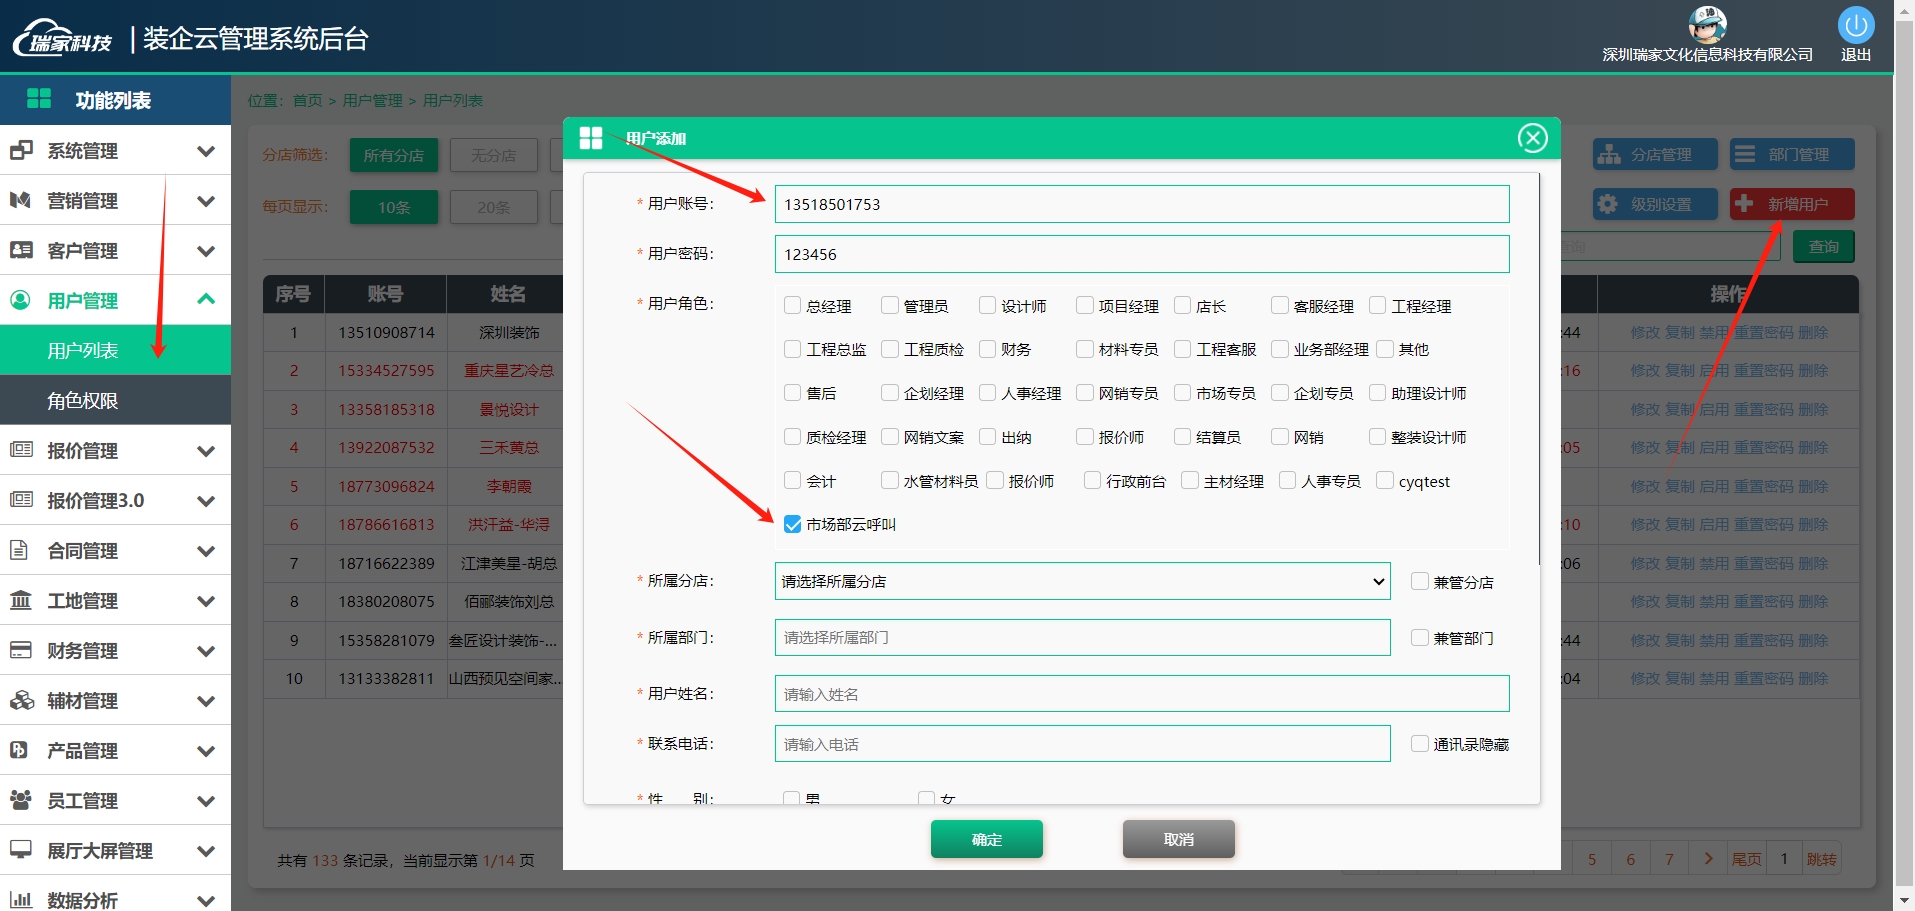
Task: Close the add-user dialog with X icon
Action: click(1532, 138)
